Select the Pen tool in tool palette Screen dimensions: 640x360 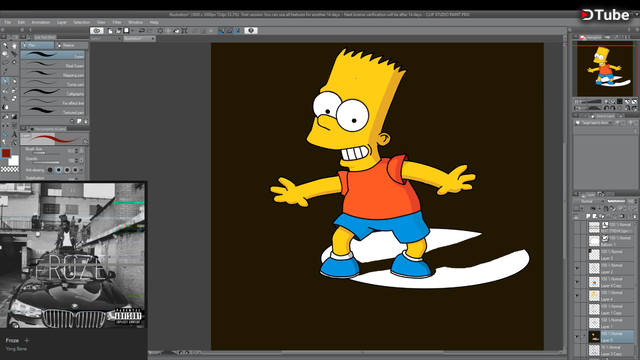click(5, 81)
